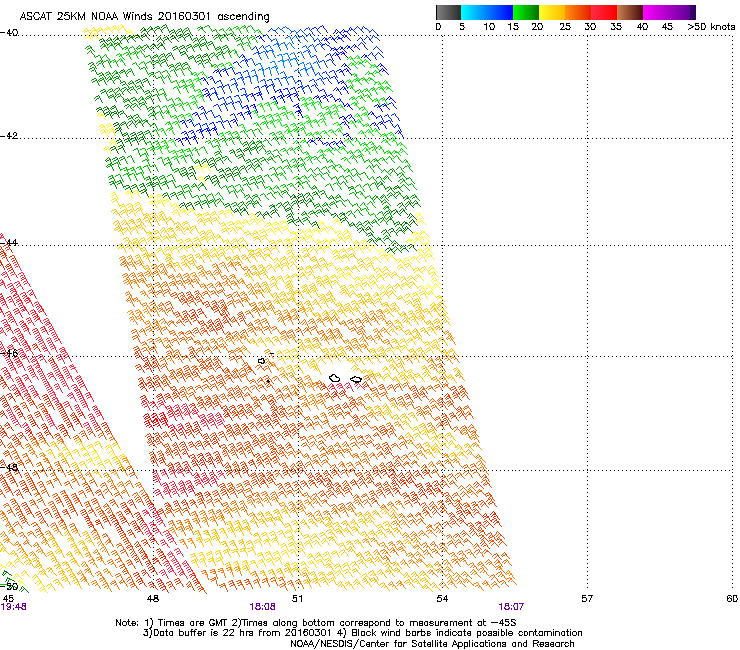Click the 45 longitude axis label
The image size is (740, 650).
tap(8, 599)
